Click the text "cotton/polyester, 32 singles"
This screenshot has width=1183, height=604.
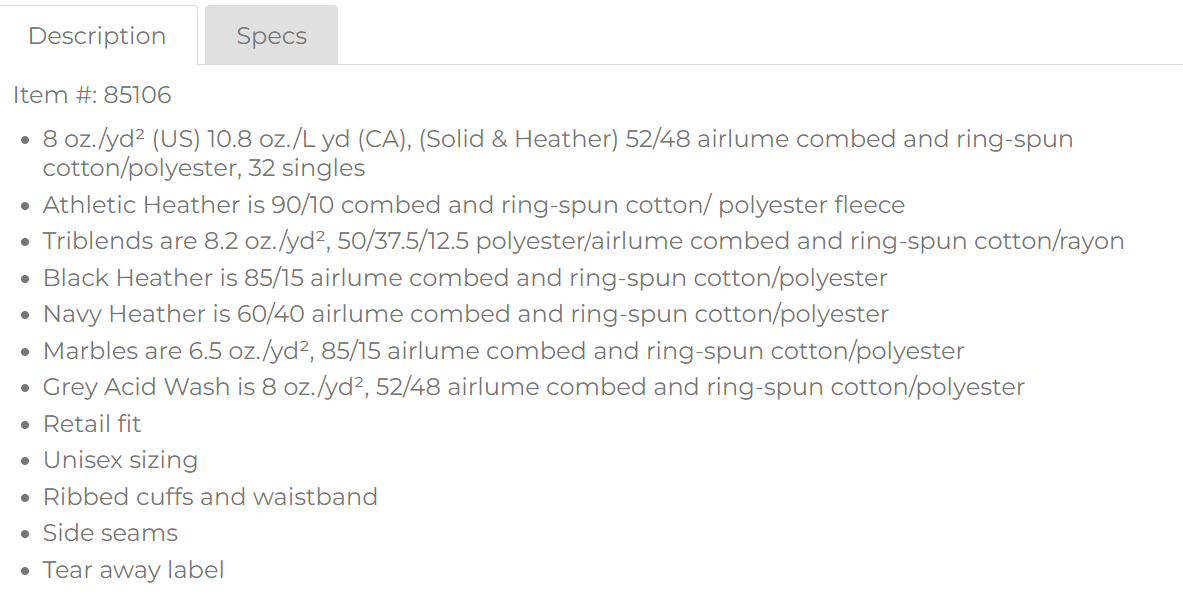(204, 168)
